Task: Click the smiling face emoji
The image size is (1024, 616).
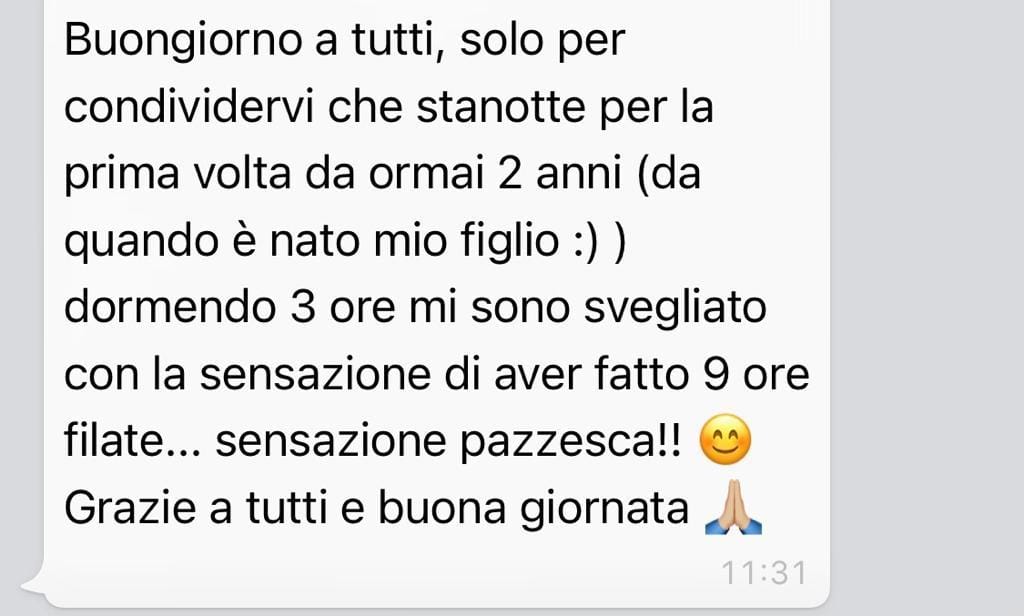Action: 725,440
